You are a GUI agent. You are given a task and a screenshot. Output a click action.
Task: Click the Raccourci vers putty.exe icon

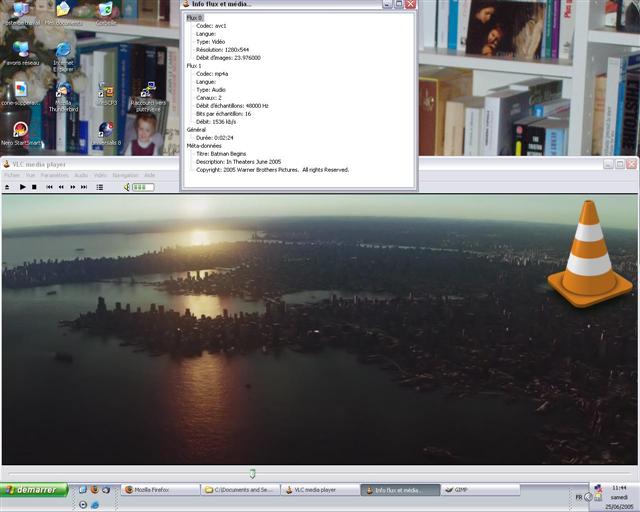(x=148, y=97)
